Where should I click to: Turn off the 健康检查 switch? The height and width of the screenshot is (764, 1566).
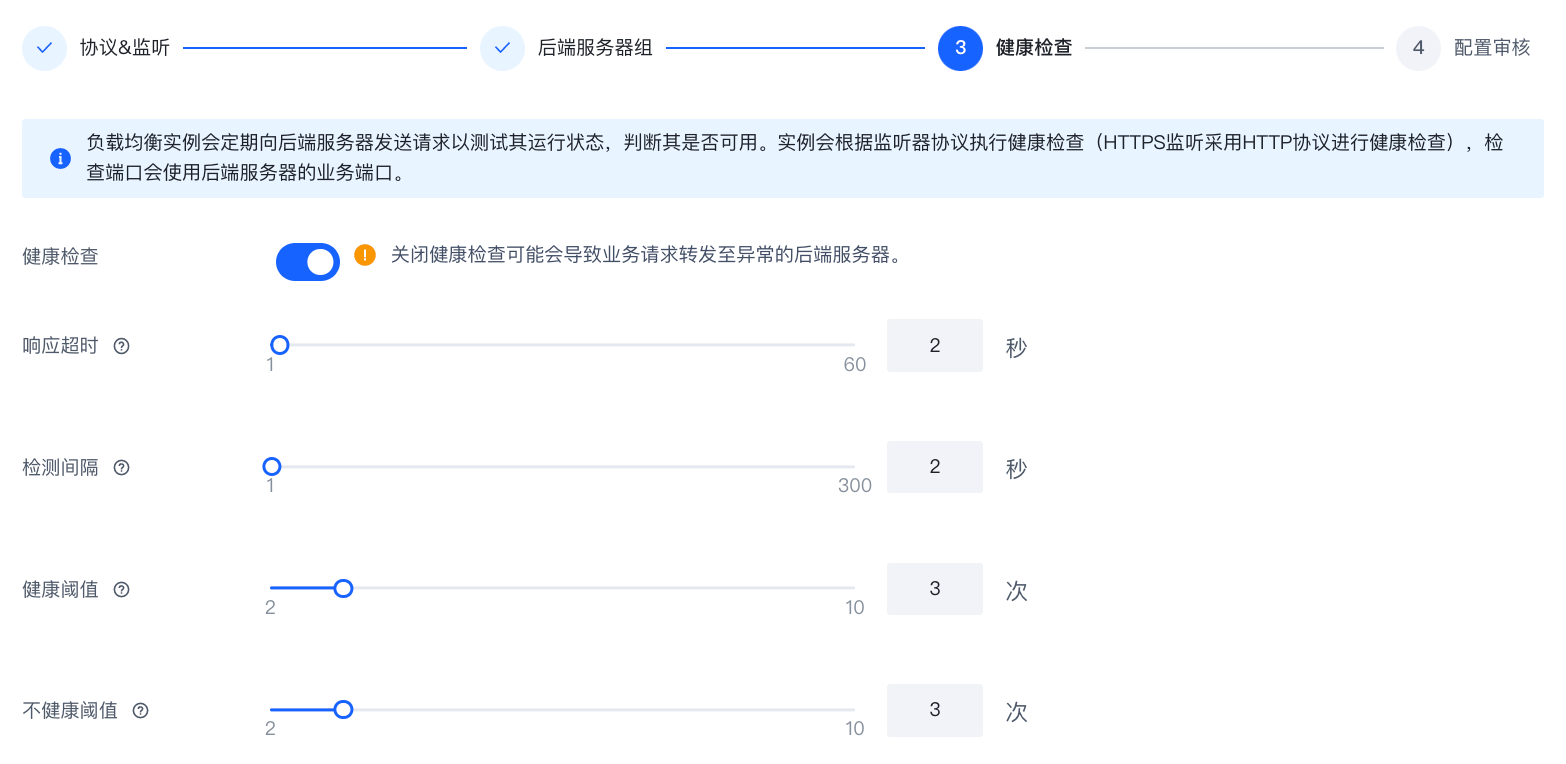[308, 262]
